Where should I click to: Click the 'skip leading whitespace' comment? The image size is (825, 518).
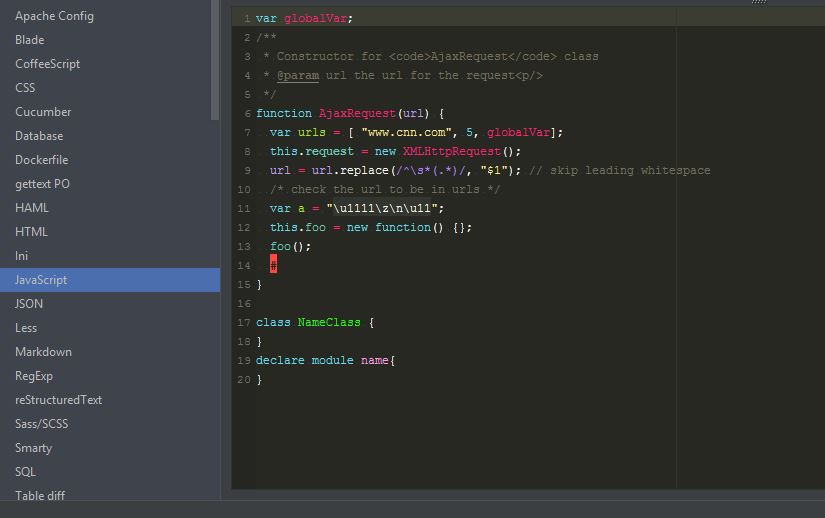pyautogui.click(x=620, y=170)
